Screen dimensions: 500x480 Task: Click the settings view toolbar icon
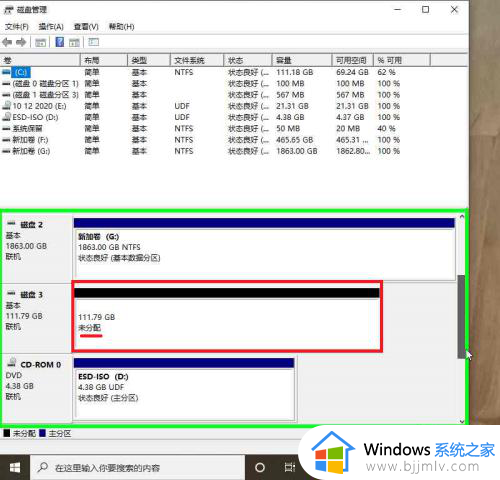click(x=93, y=42)
